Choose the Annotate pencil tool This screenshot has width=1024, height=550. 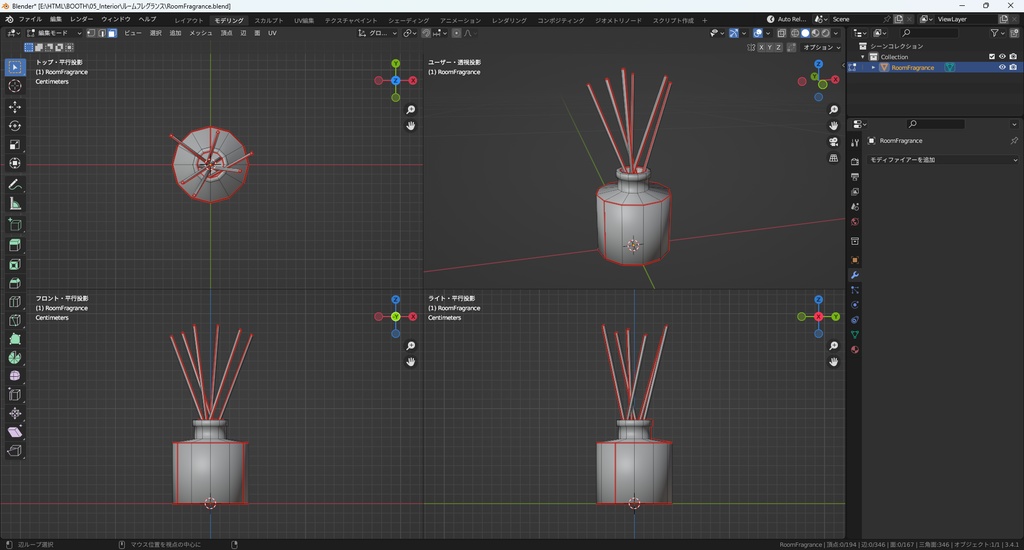[15, 184]
